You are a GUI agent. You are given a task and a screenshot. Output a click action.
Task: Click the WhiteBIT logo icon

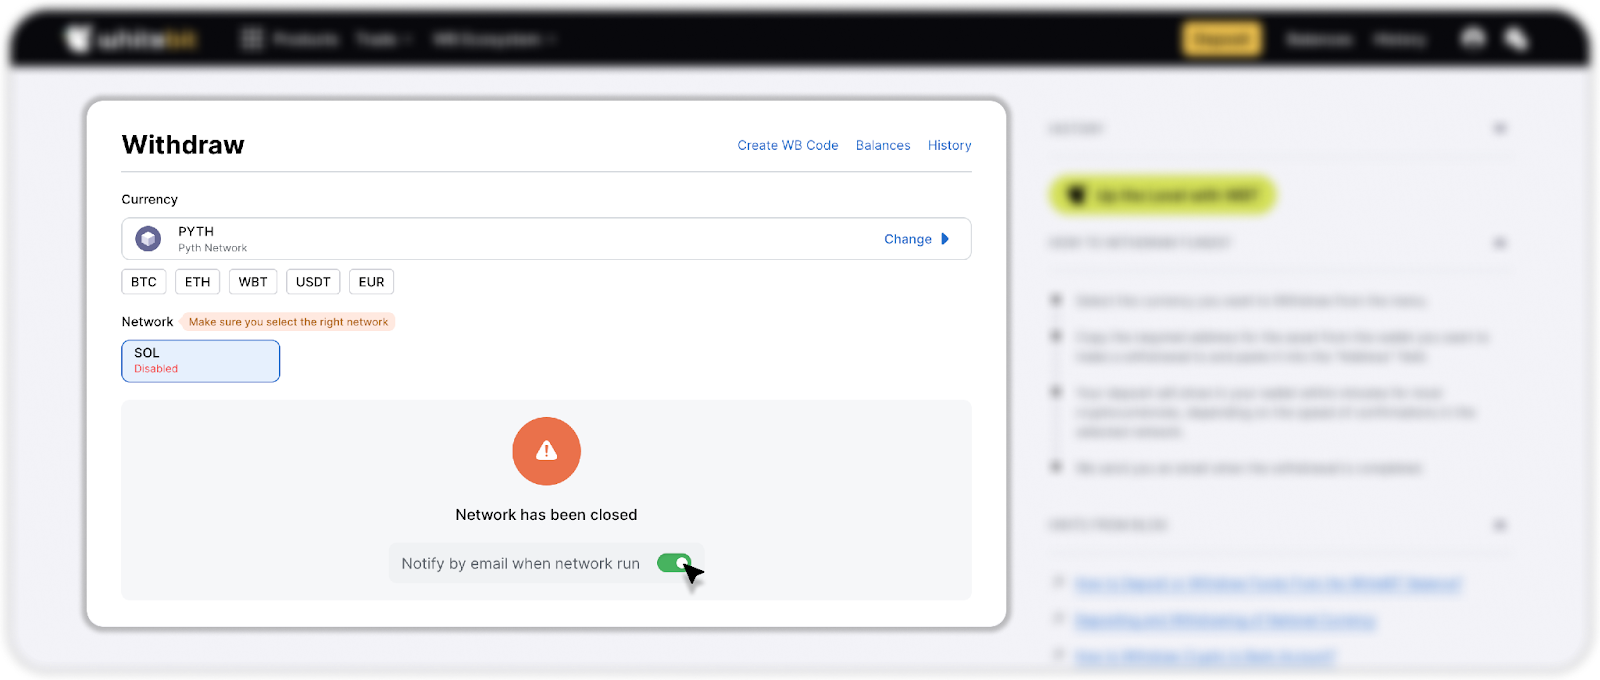[x=78, y=39]
